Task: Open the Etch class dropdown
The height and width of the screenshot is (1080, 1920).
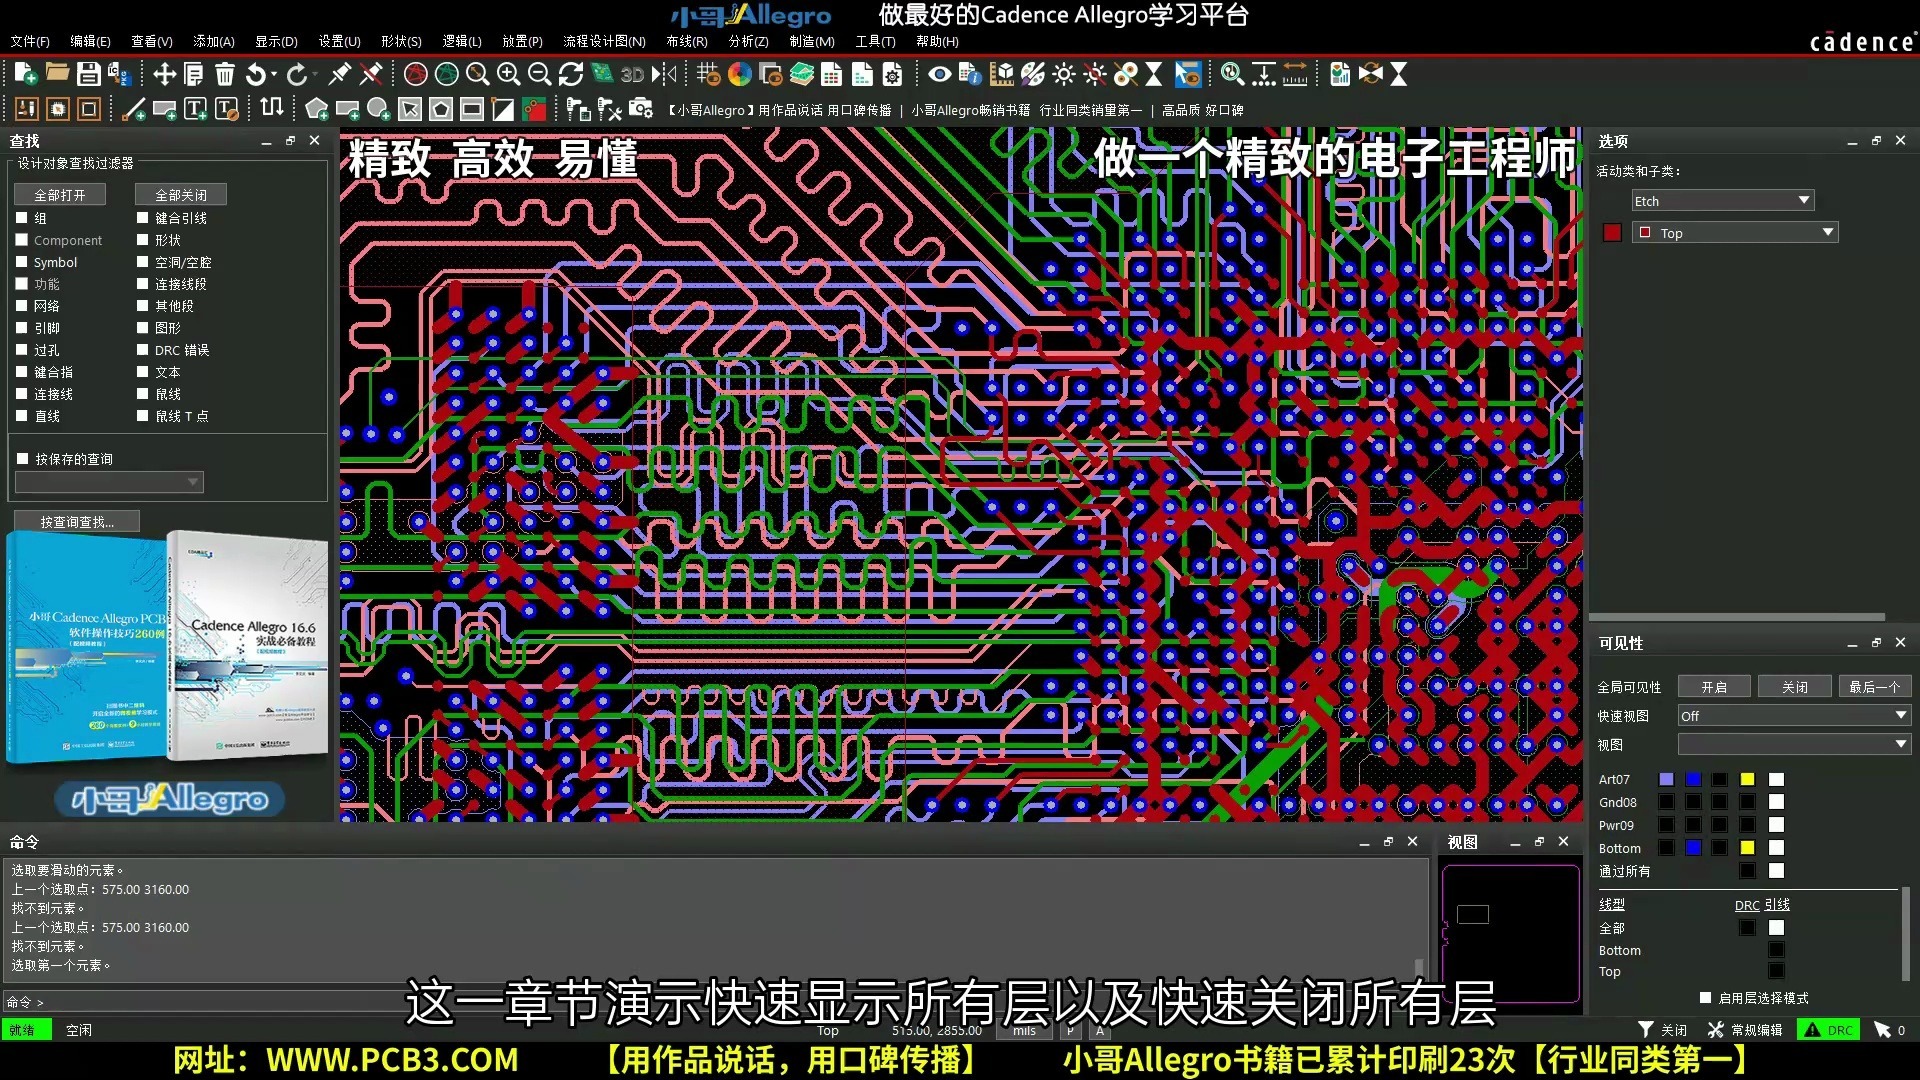Action: tap(1805, 200)
